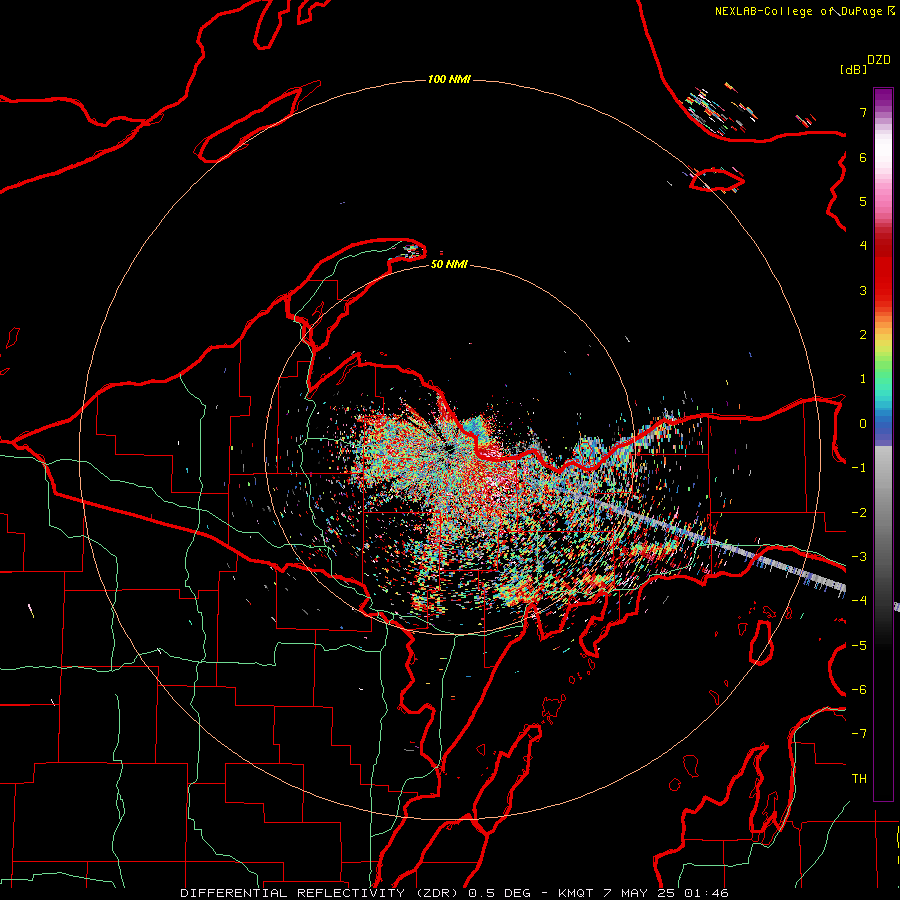Click the -5 dB value on color scale
Screen dimensions: 900x900
[859, 646]
